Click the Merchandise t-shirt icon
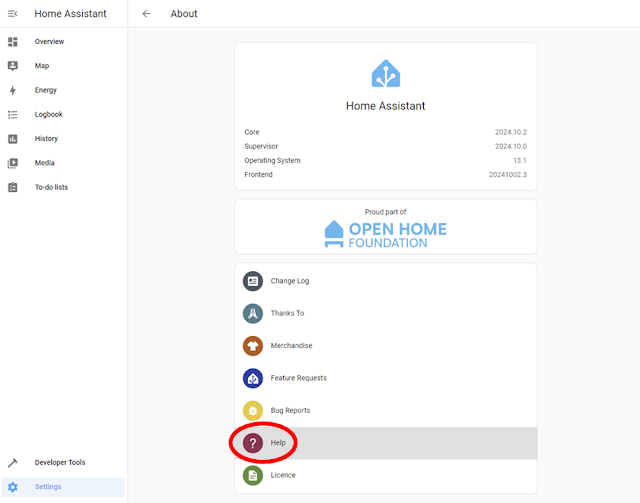 pos(253,346)
